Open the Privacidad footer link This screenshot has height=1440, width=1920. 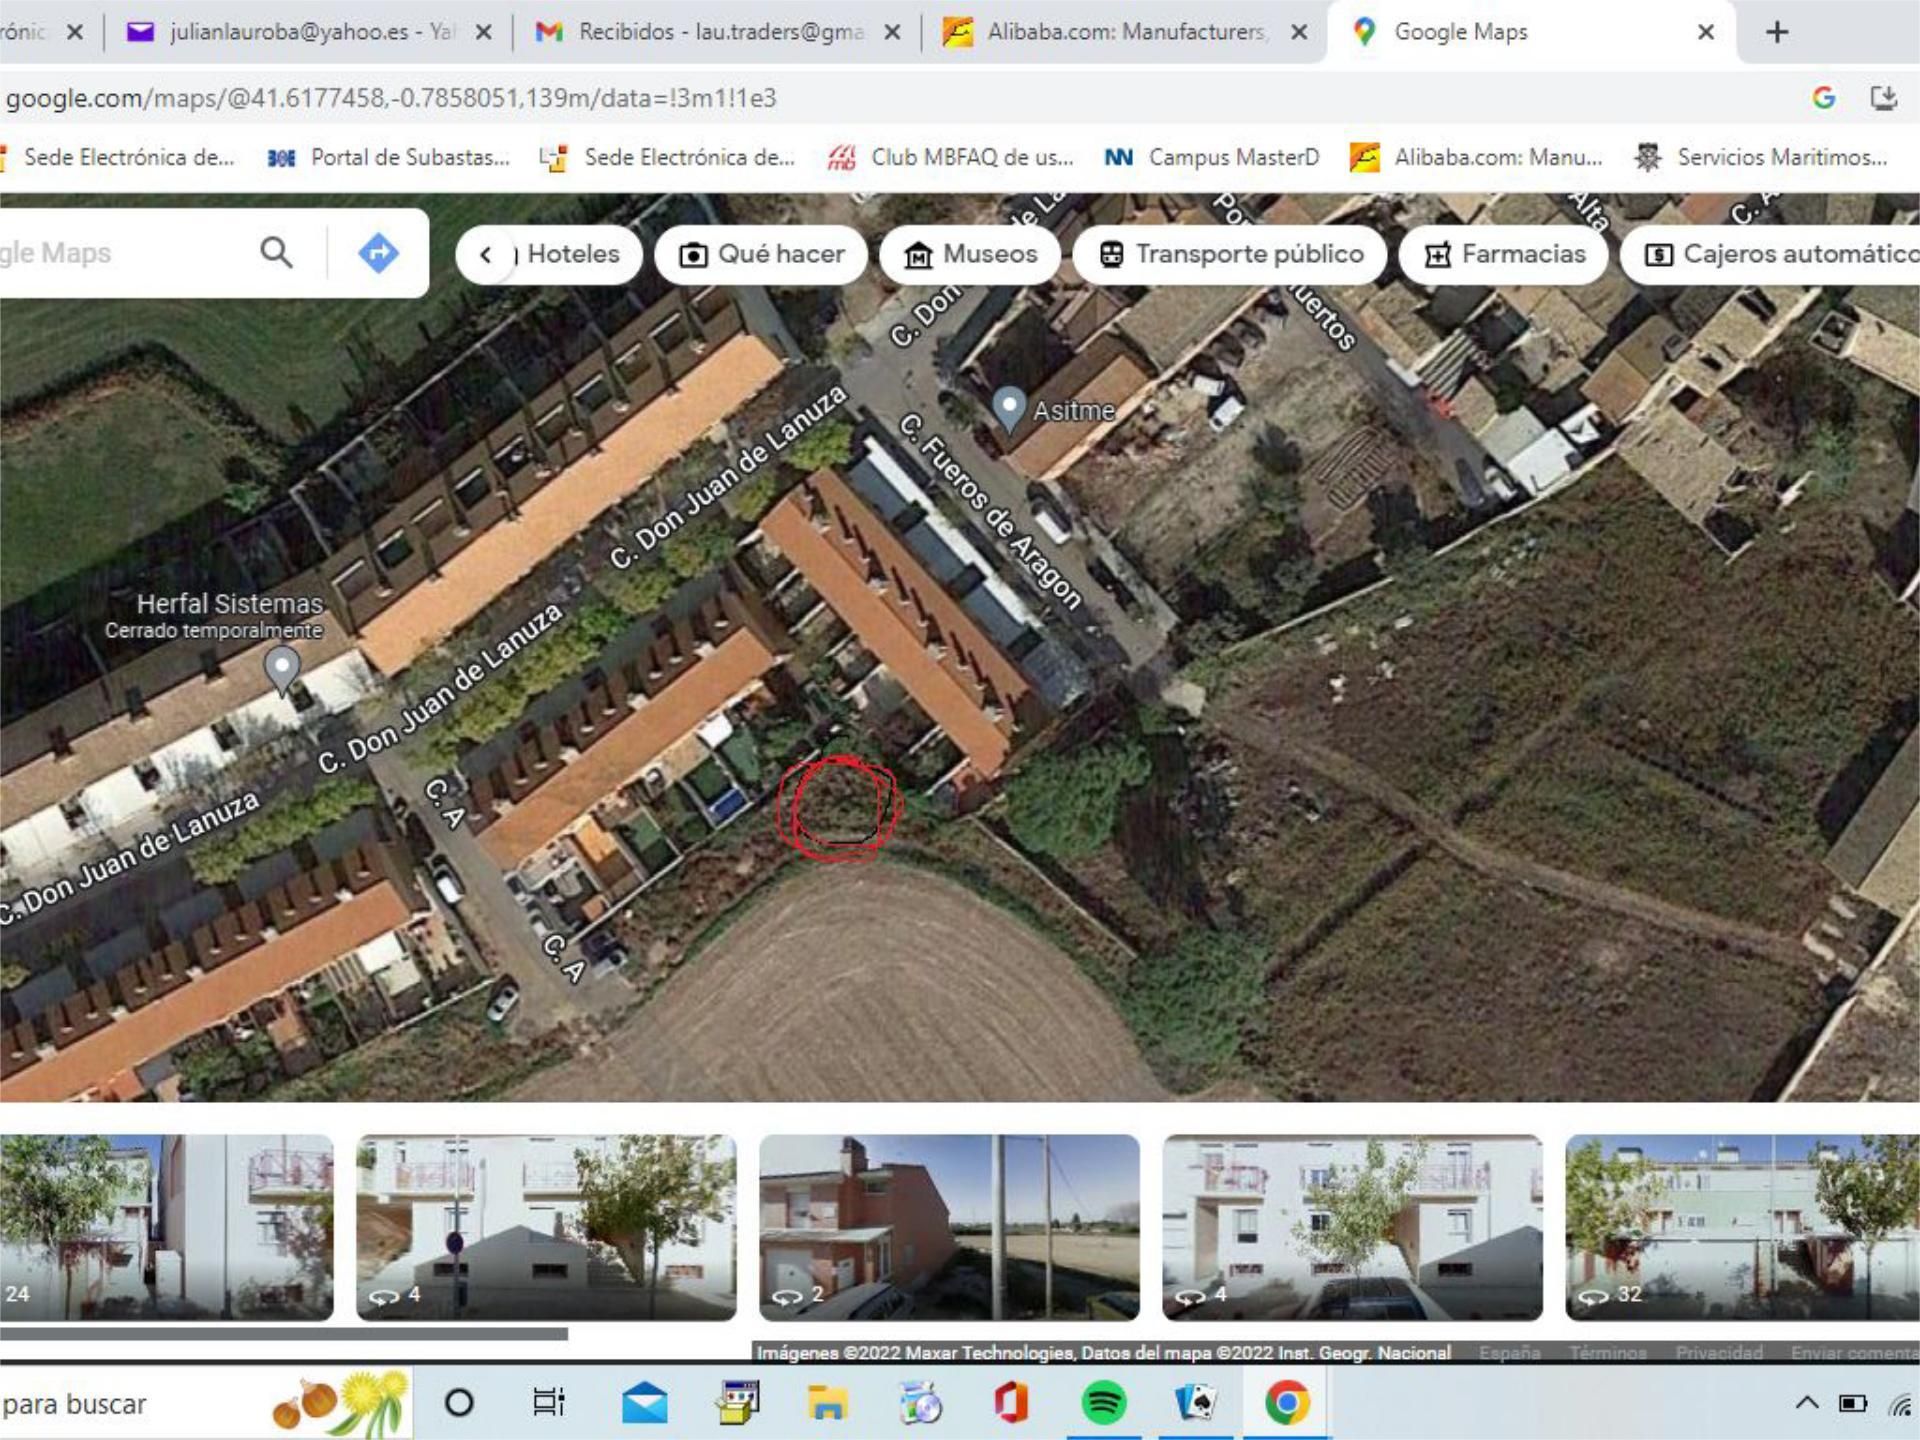coord(1719,1352)
